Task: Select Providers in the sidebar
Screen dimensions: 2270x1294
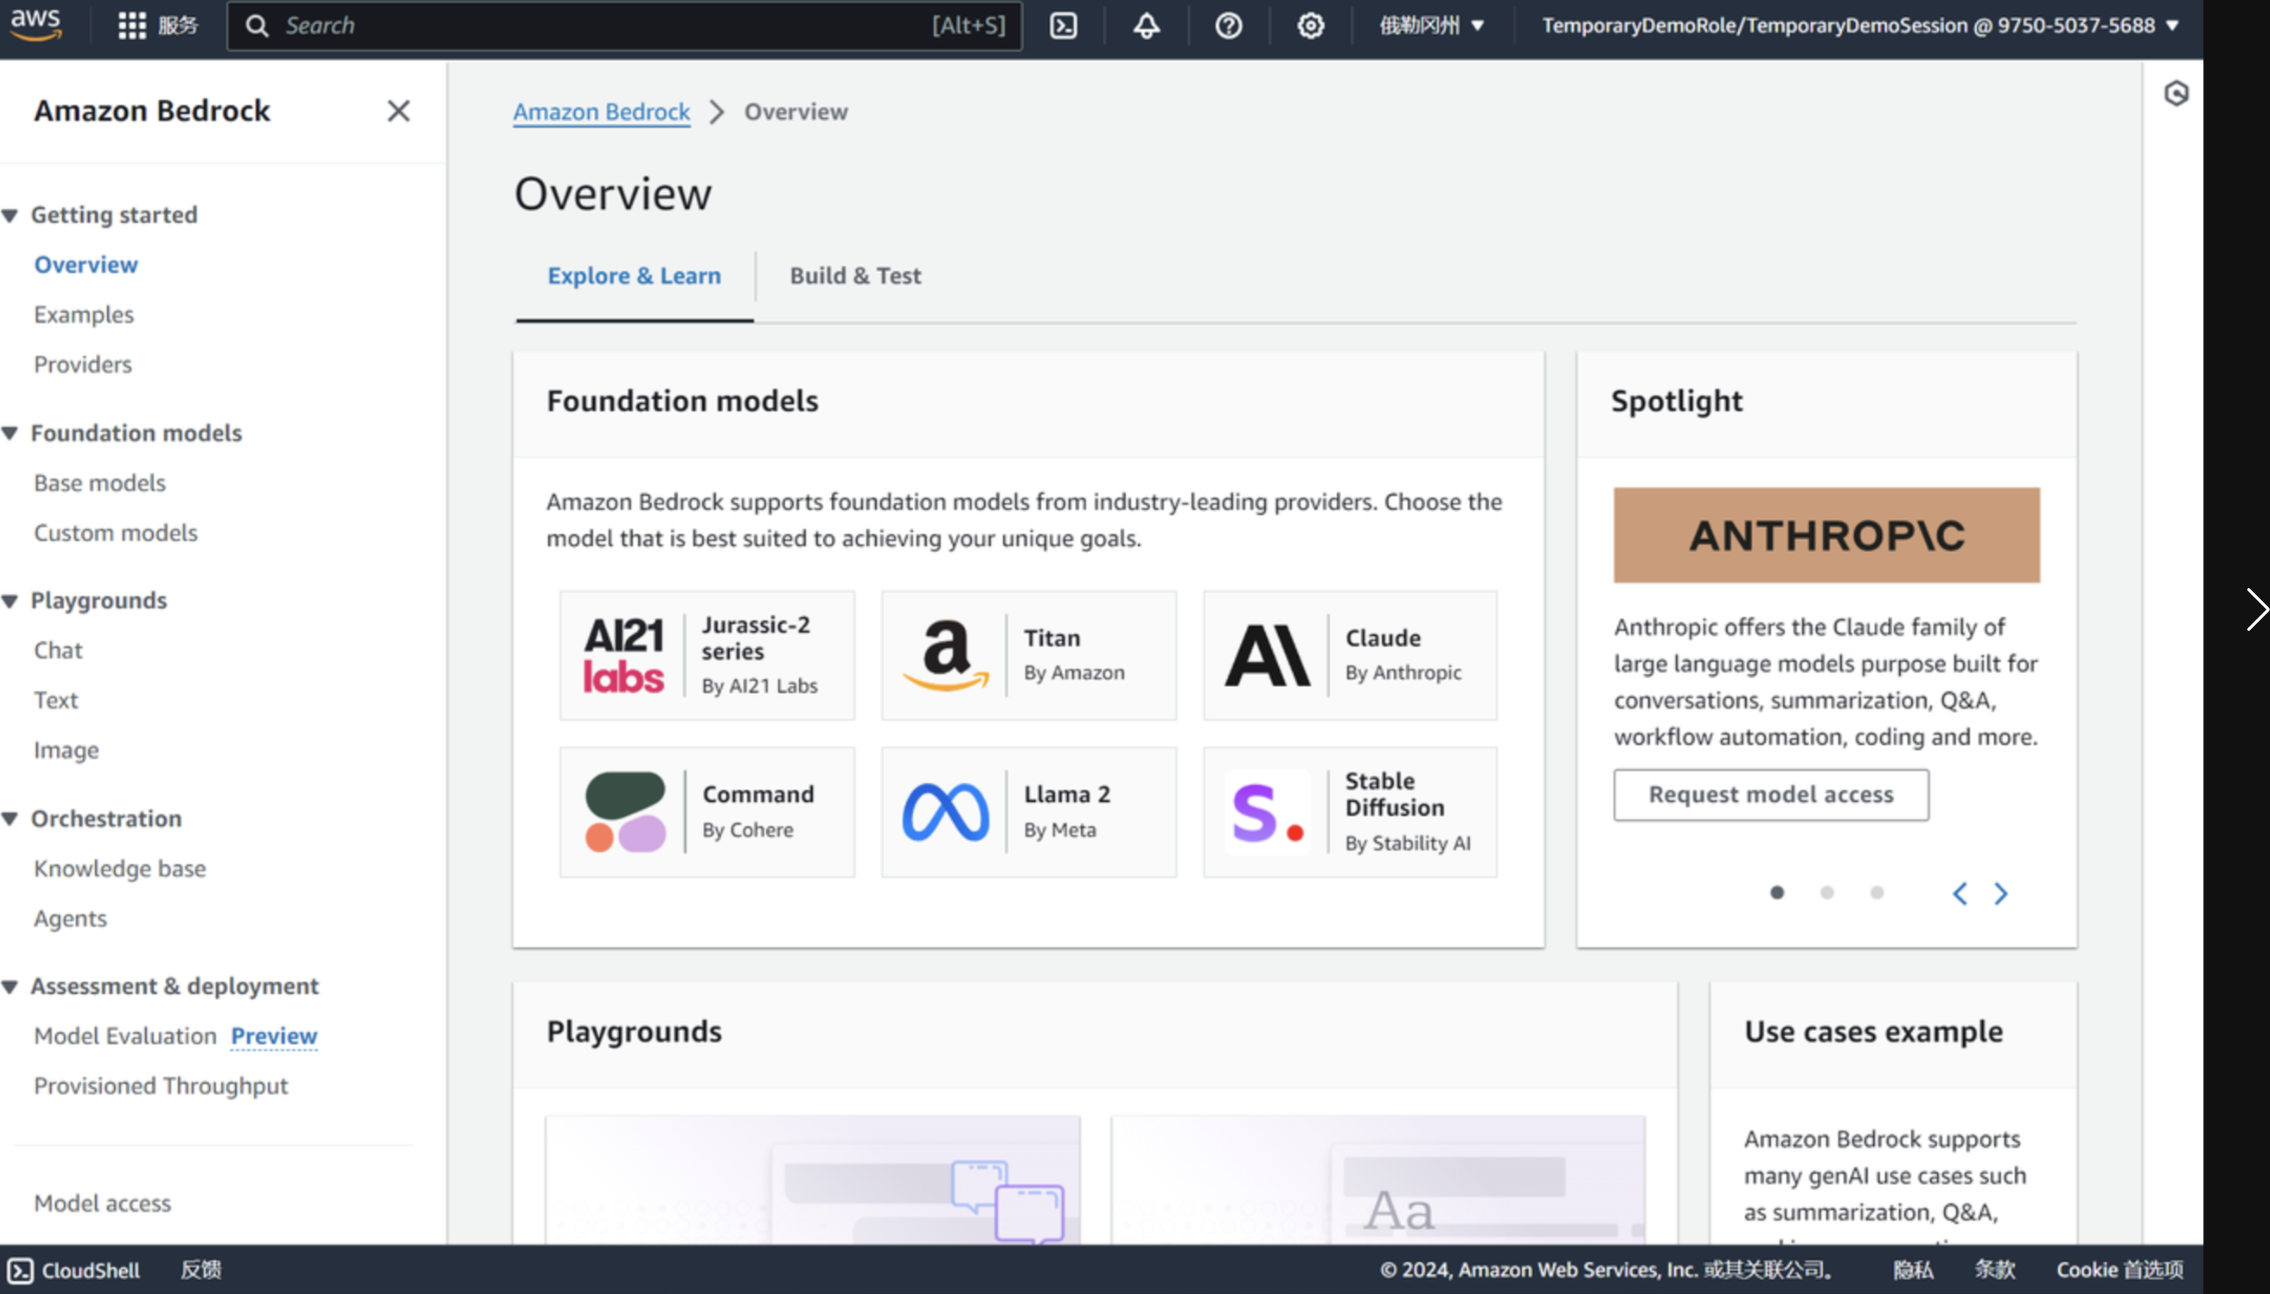Action: click(83, 365)
